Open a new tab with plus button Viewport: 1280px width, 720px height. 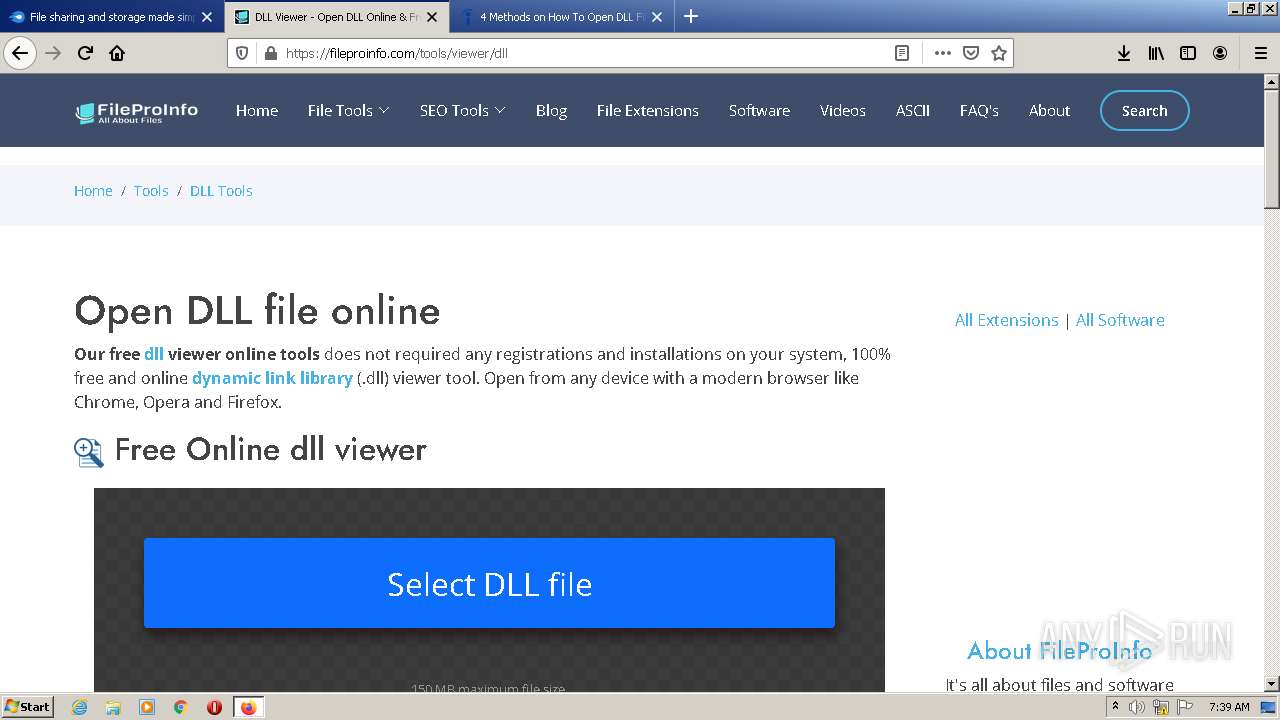(691, 16)
